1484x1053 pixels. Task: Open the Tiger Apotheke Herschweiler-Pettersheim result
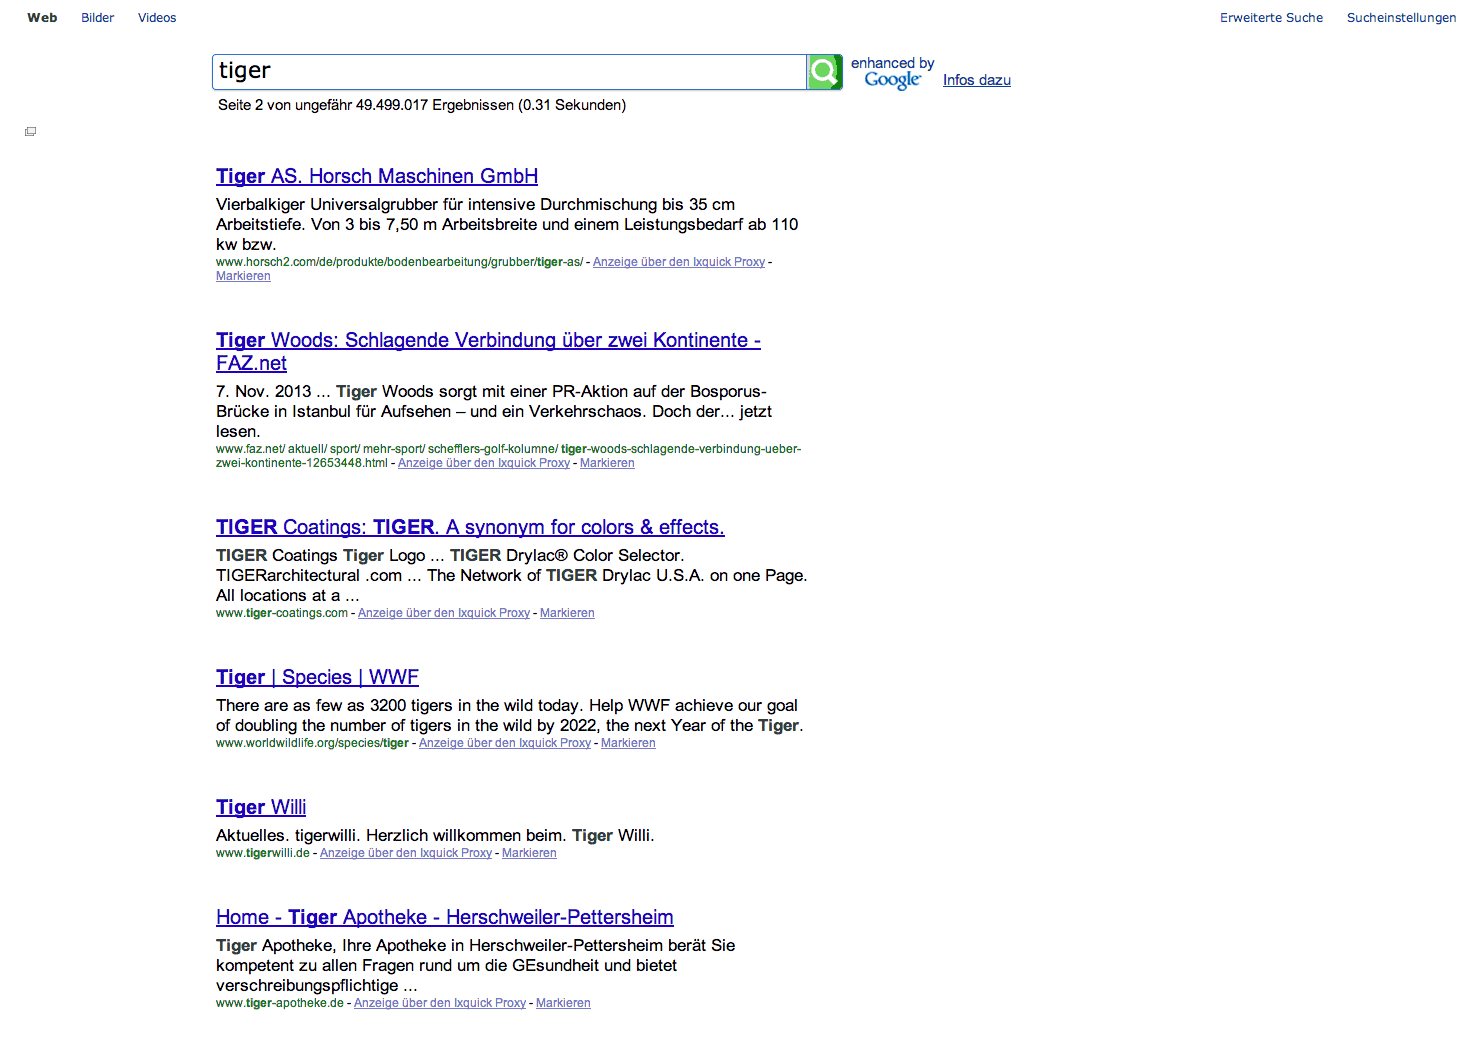[x=445, y=917]
